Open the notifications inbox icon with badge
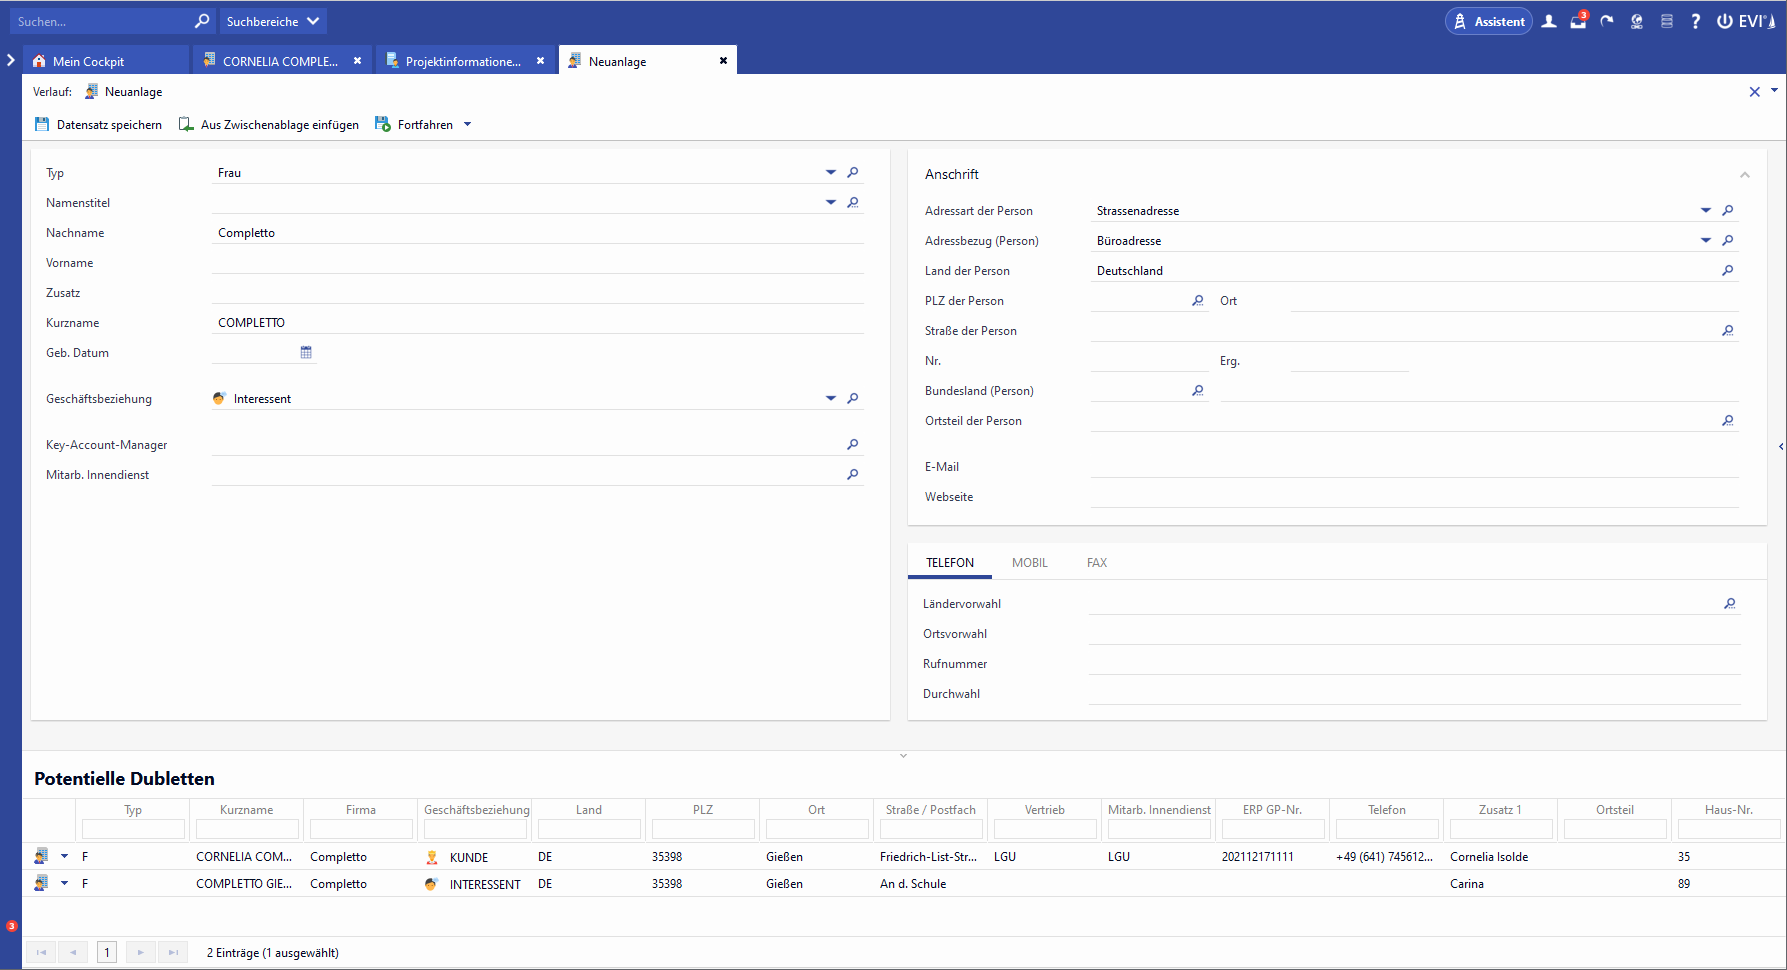 (1578, 21)
